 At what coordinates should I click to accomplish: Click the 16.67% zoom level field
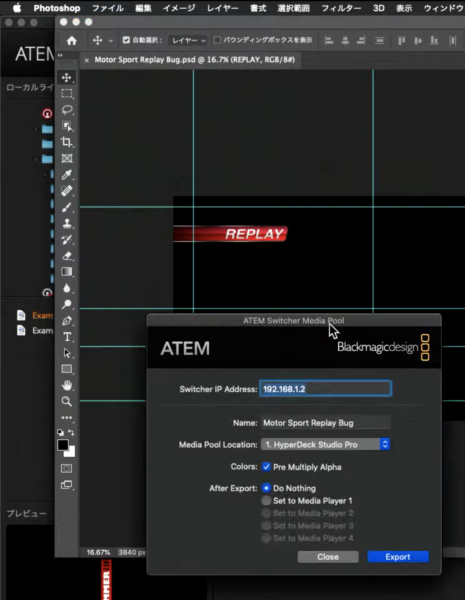coord(98,552)
